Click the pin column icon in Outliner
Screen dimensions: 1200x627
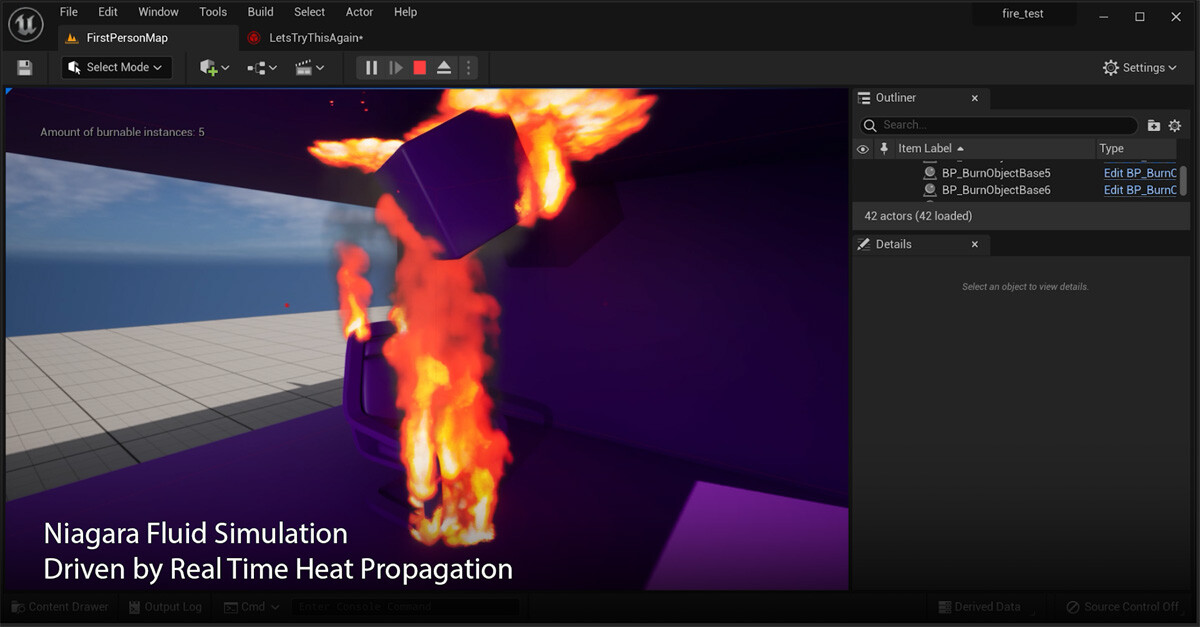[884, 148]
